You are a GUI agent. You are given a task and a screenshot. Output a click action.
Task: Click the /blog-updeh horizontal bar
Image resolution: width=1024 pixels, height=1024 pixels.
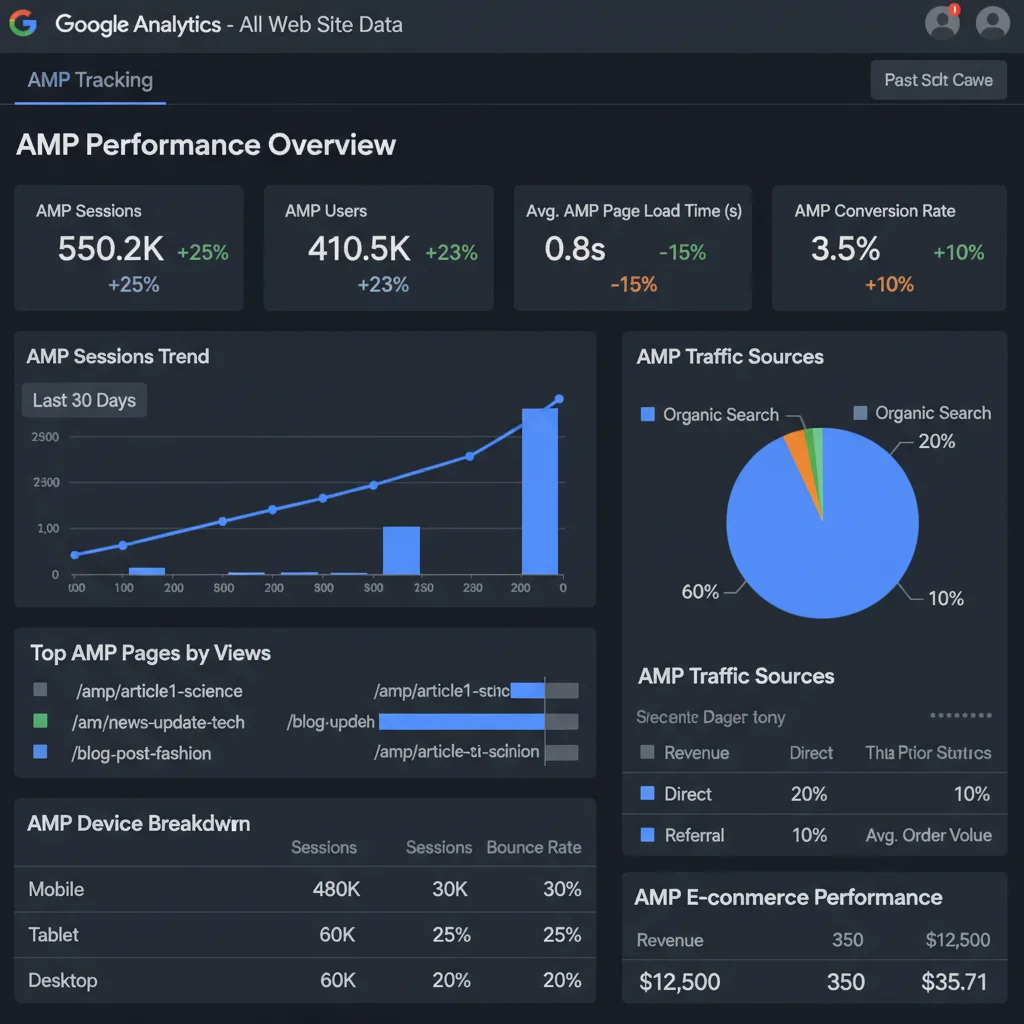(x=462, y=722)
